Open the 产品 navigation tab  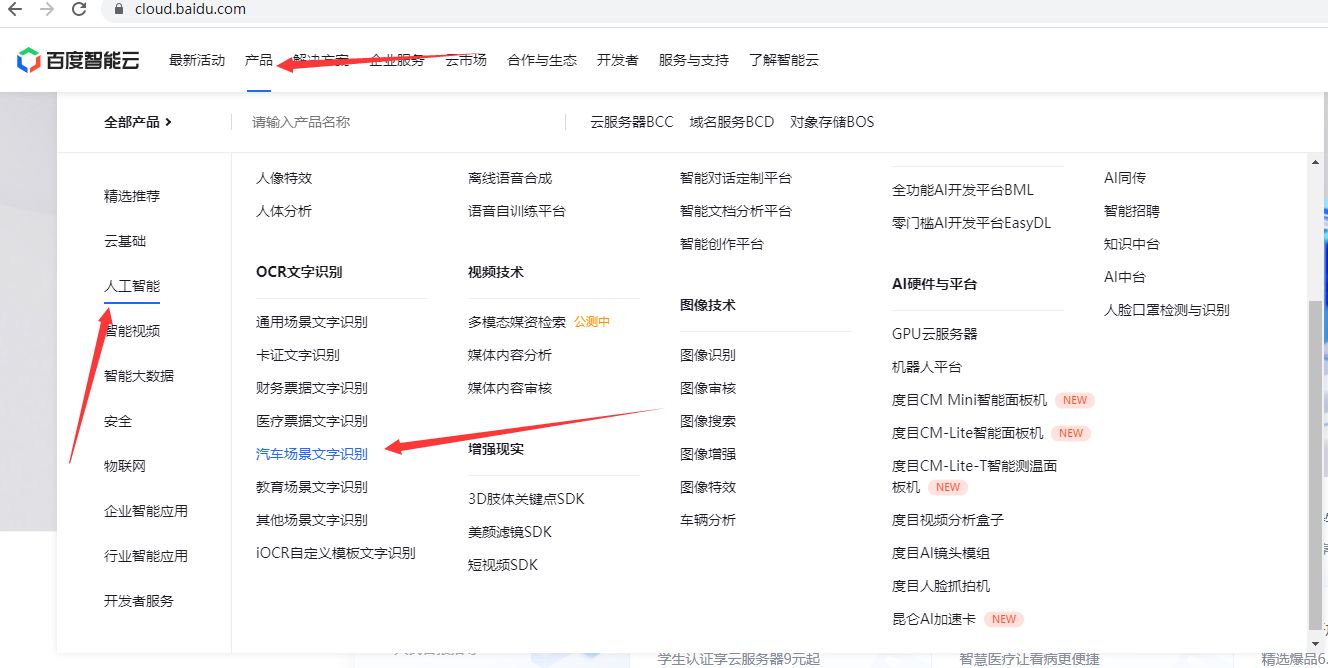pos(259,60)
